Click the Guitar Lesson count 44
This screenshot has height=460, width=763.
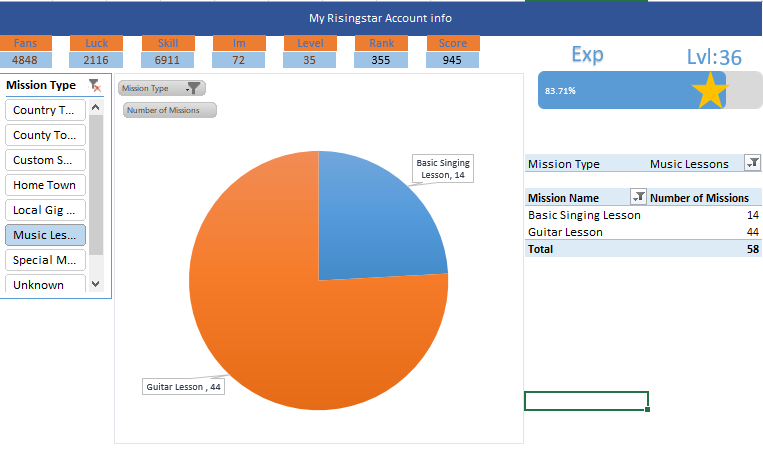(753, 232)
